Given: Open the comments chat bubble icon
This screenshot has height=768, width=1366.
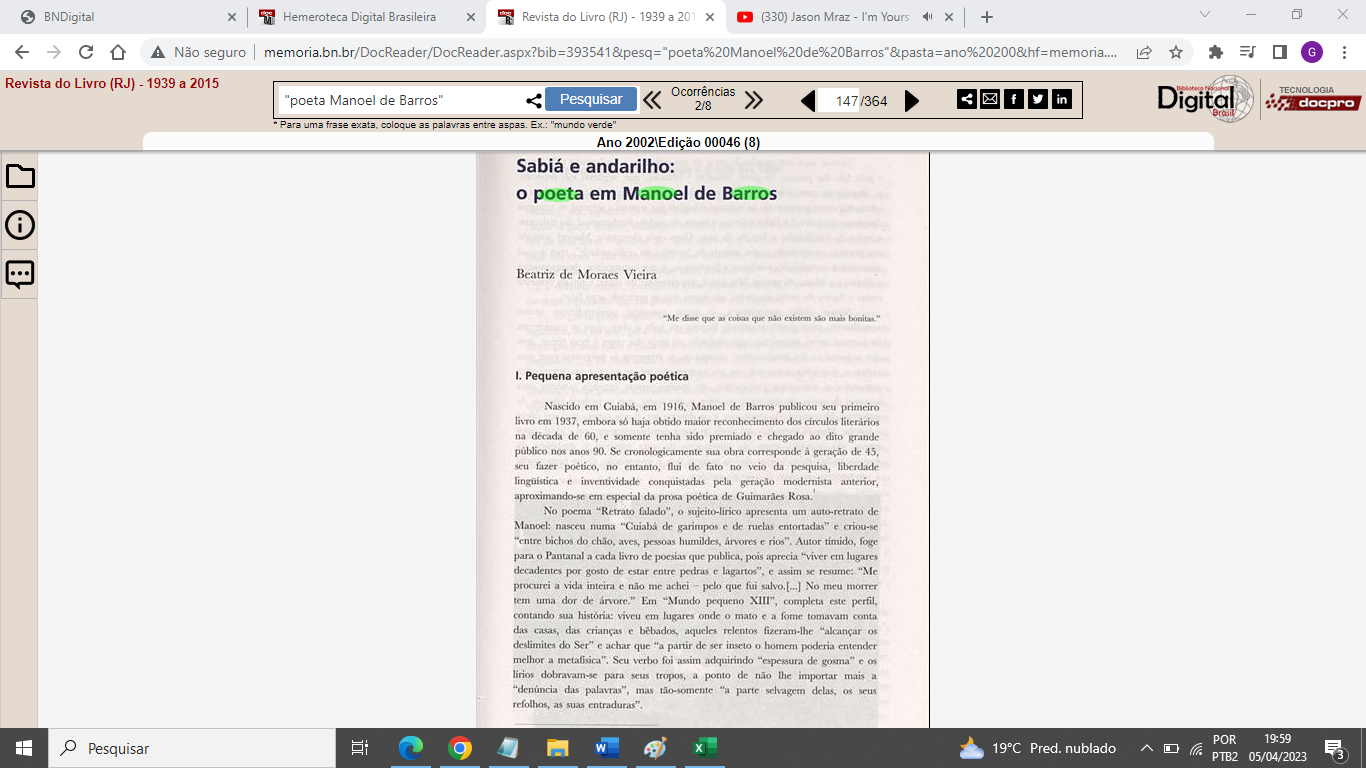Looking at the screenshot, I should (x=20, y=274).
